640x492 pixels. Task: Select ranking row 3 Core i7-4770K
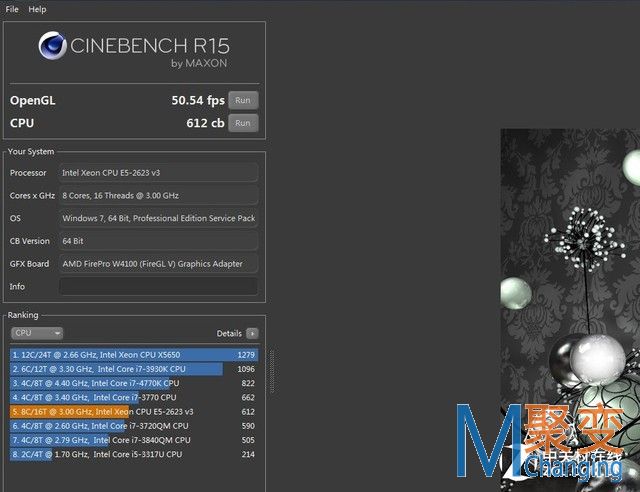point(134,383)
